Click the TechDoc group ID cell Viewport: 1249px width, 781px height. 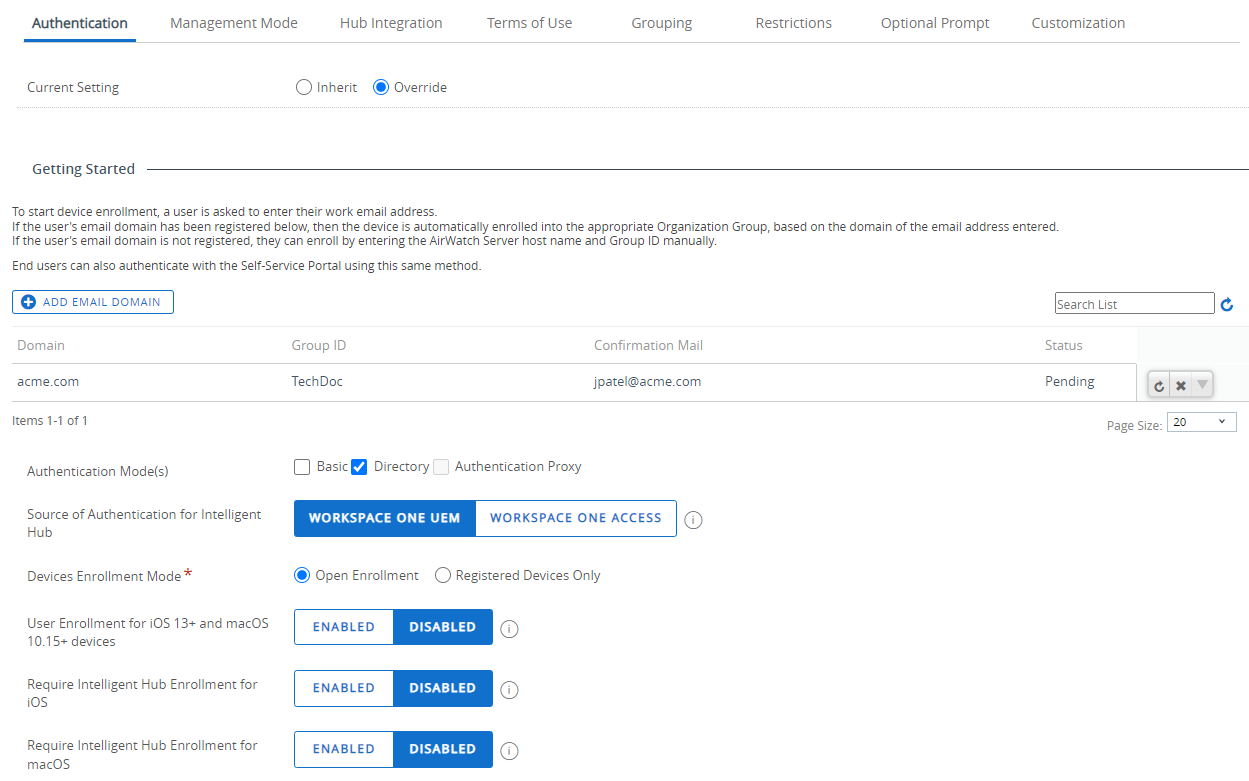point(317,381)
